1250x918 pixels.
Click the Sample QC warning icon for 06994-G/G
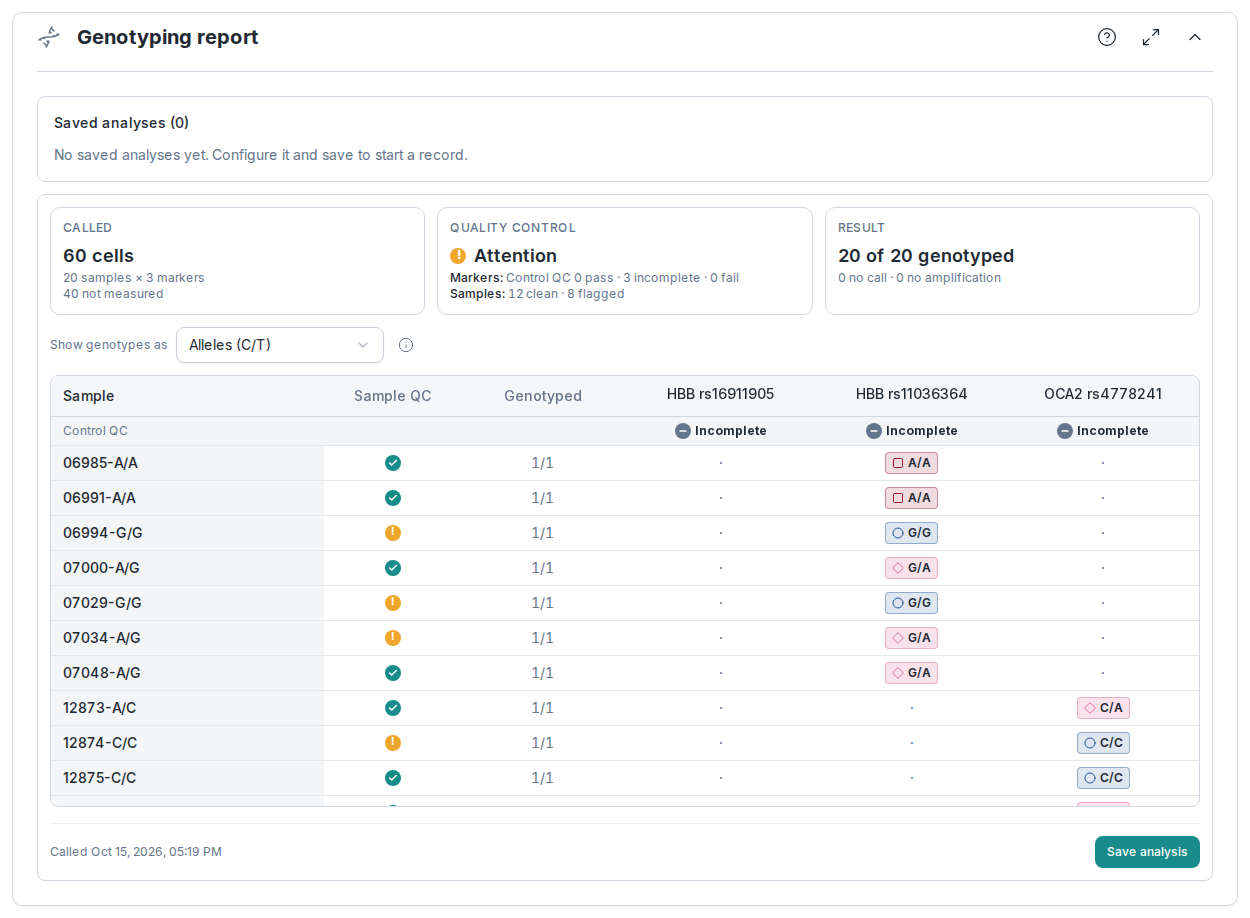coord(393,533)
